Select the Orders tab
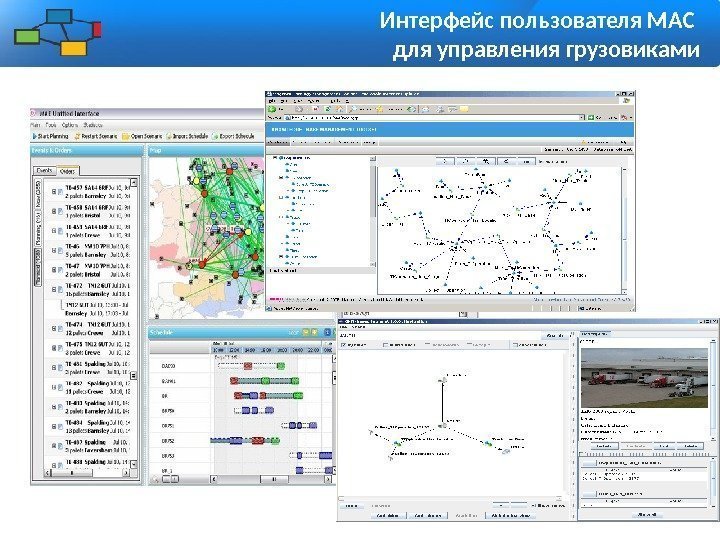The width and height of the screenshot is (720, 540). coord(68,171)
